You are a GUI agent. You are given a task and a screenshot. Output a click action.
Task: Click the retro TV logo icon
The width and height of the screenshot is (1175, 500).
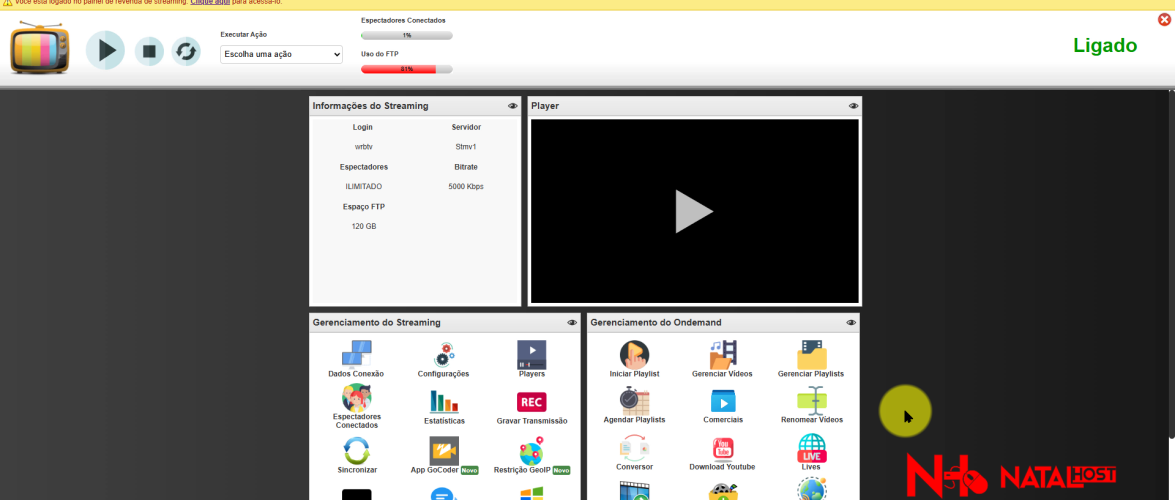click(40, 48)
